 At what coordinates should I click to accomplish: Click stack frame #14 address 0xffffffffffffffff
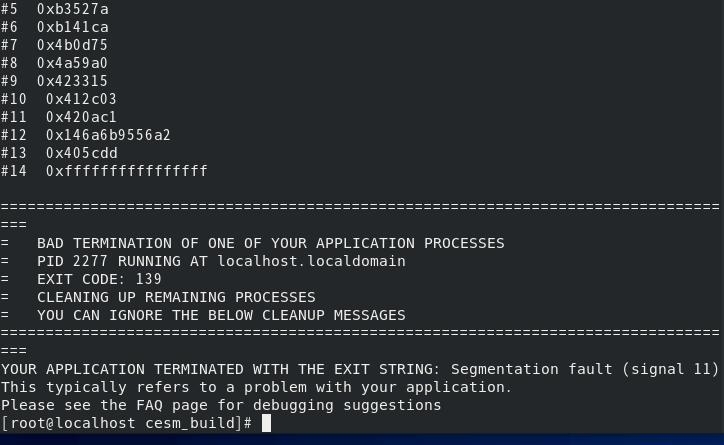(126, 171)
